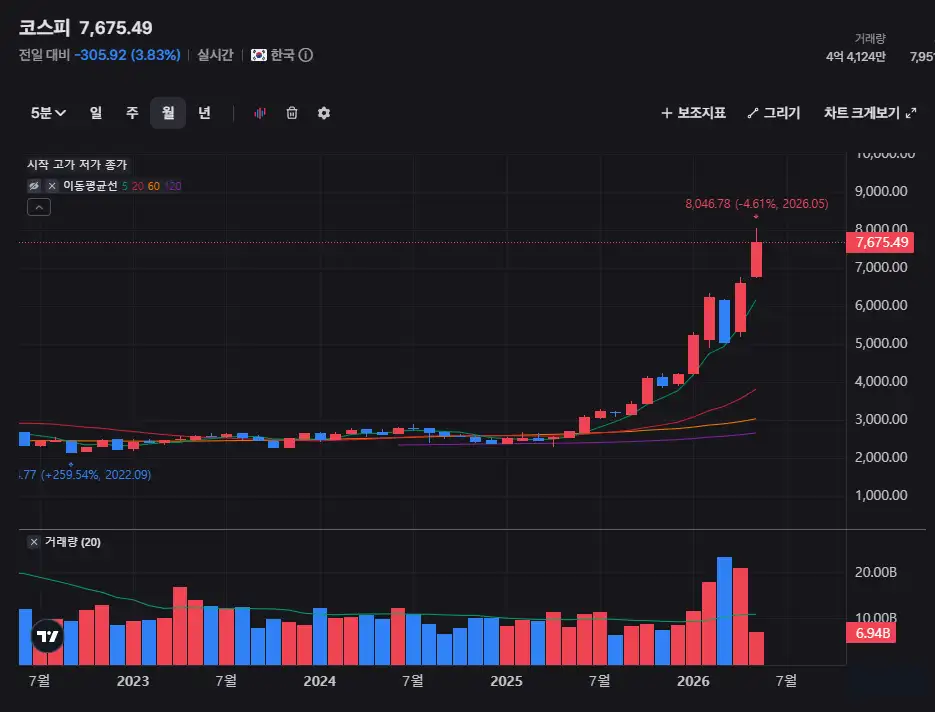Click the 5,000.00 price axis label
The height and width of the screenshot is (712, 935).
[x=881, y=343]
